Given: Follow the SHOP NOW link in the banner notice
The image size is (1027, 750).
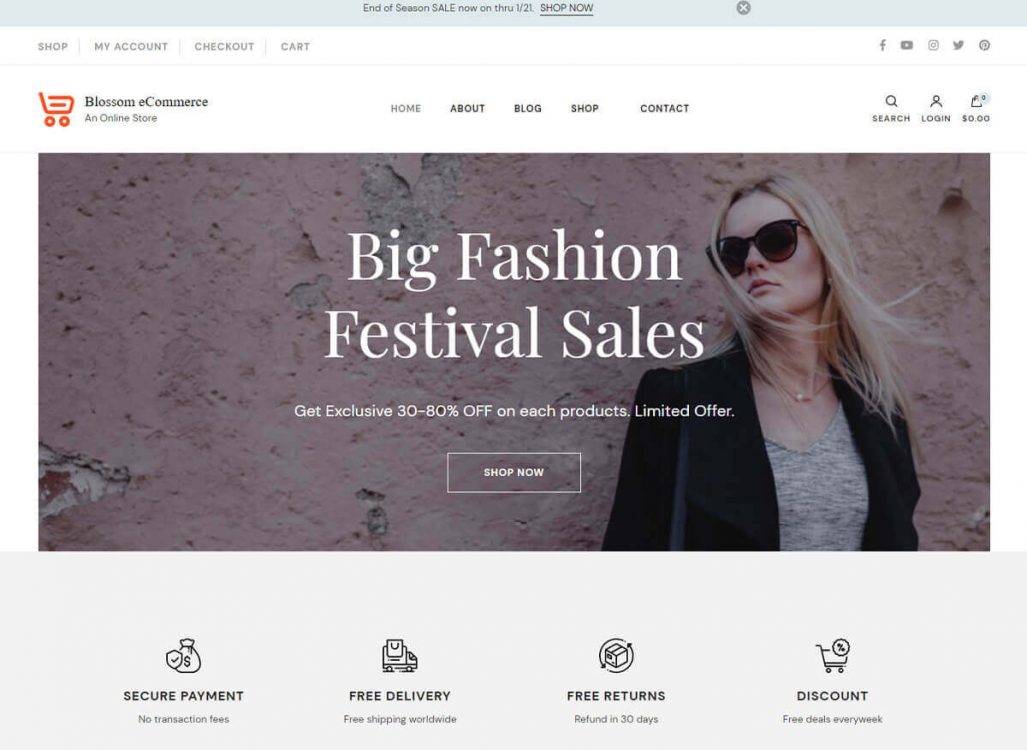Looking at the screenshot, I should [567, 8].
